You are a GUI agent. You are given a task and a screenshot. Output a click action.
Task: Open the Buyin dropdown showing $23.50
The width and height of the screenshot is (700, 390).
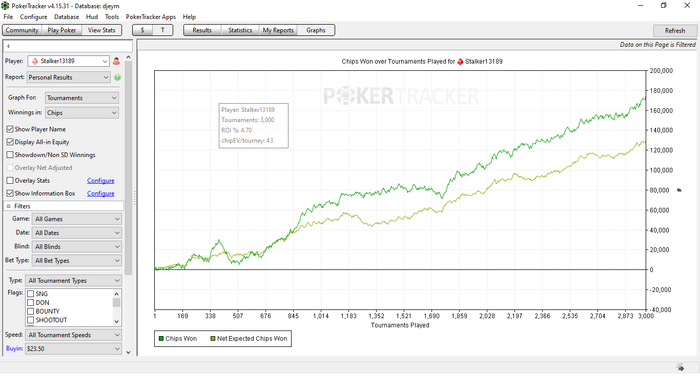pyautogui.click(x=73, y=349)
